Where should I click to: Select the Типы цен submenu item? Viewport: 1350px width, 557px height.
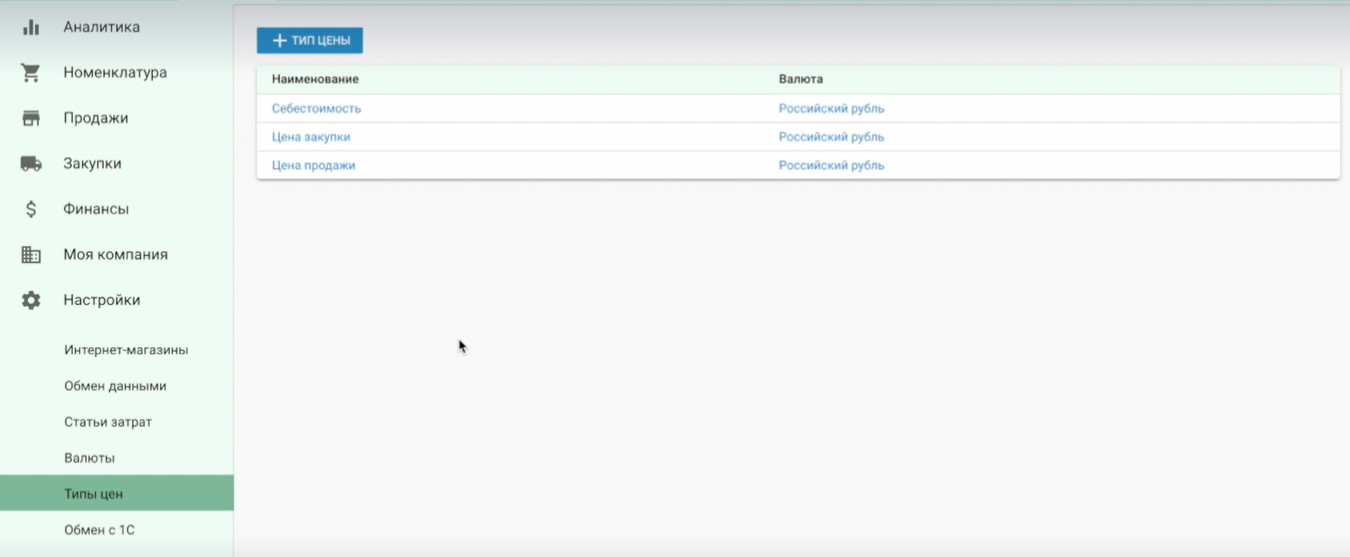click(117, 494)
